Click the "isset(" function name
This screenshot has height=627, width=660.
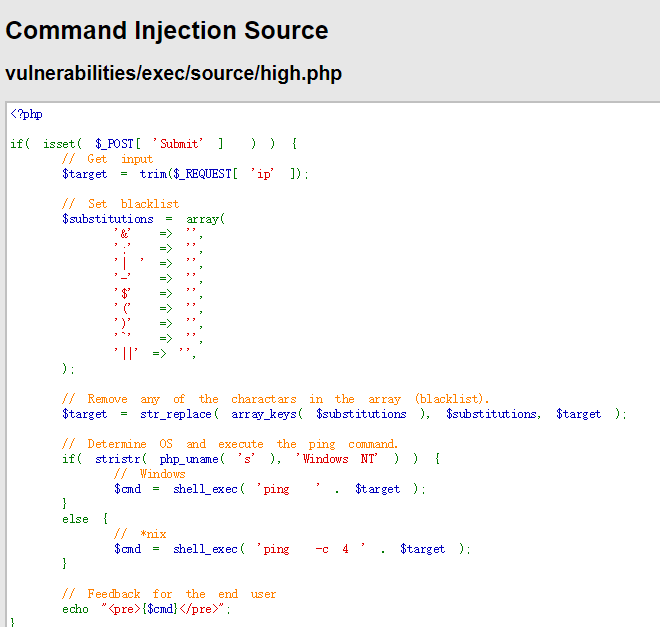(62, 144)
